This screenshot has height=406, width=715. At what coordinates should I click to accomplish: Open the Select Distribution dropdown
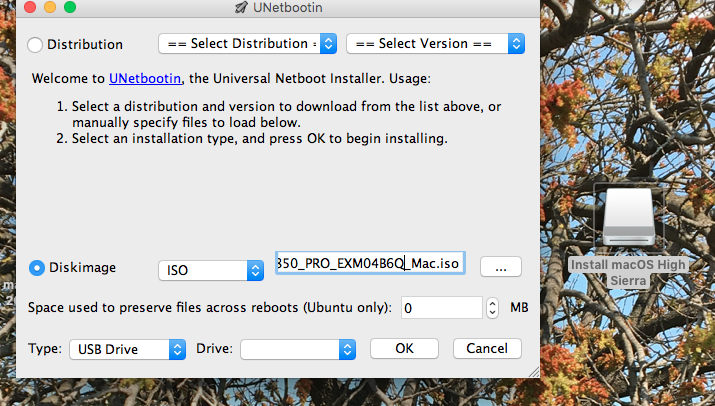(248, 44)
